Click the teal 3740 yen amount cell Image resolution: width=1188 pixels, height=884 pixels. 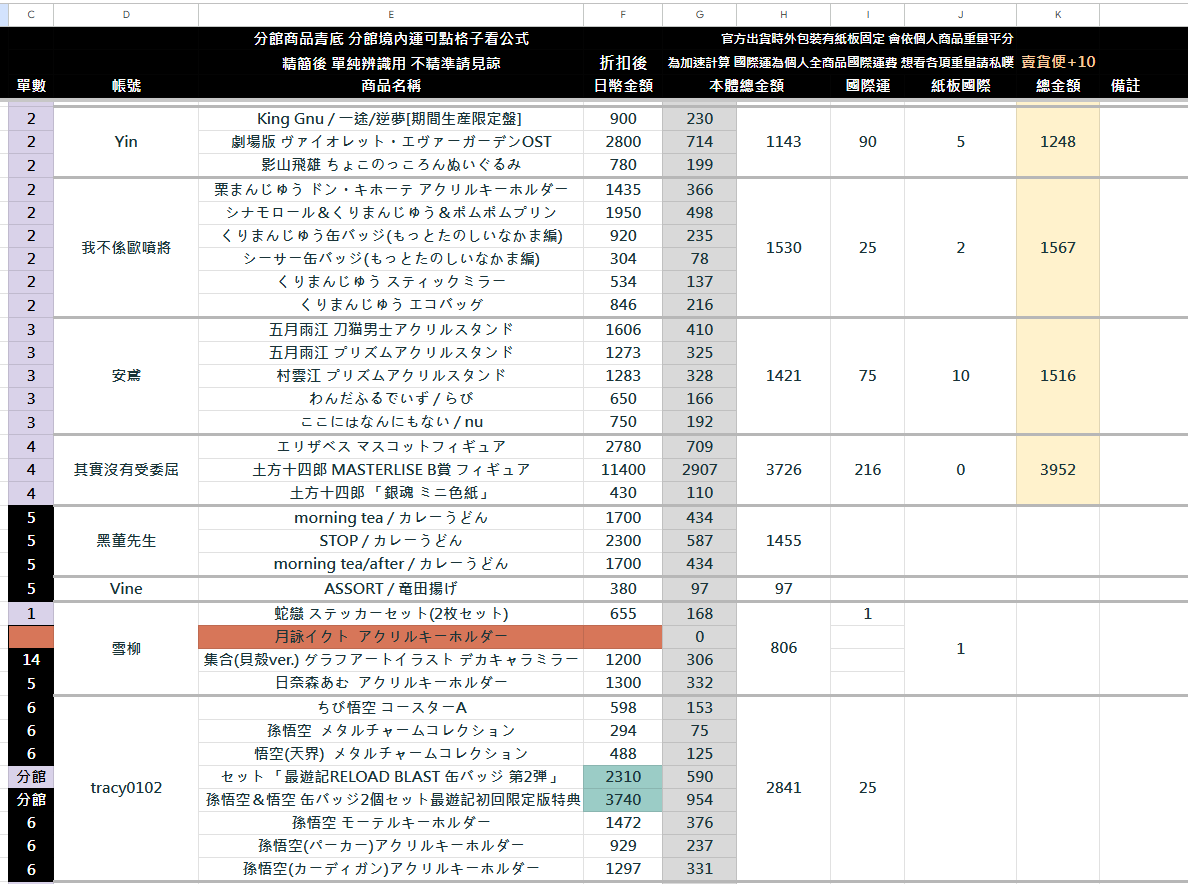coord(623,800)
